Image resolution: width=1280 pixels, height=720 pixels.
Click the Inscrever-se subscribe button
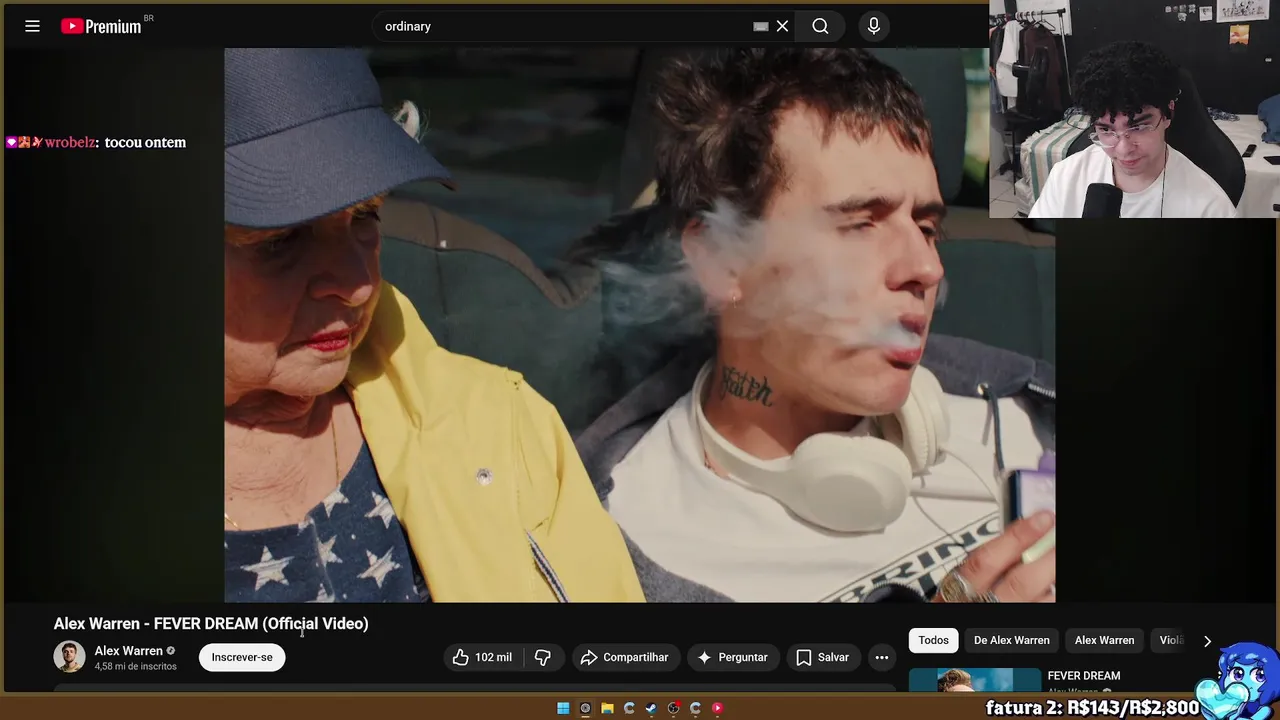pos(242,657)
